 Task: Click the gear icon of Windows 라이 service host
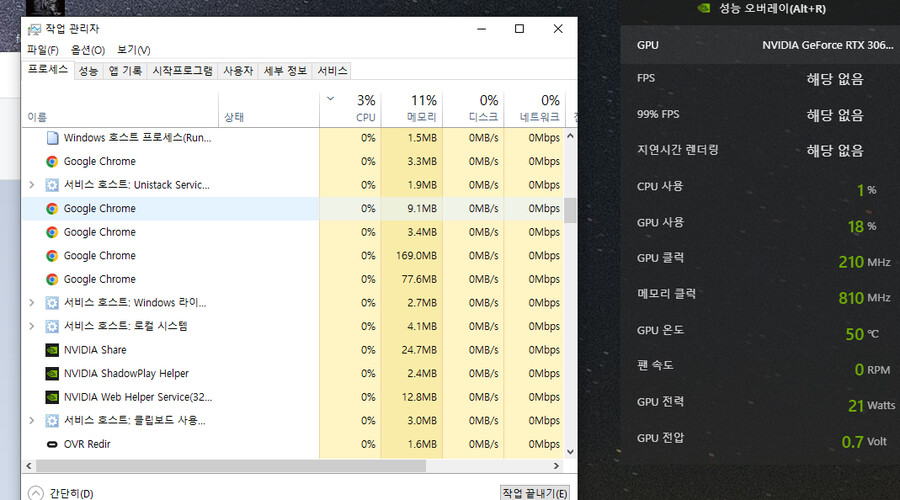[x=52, y=303]
